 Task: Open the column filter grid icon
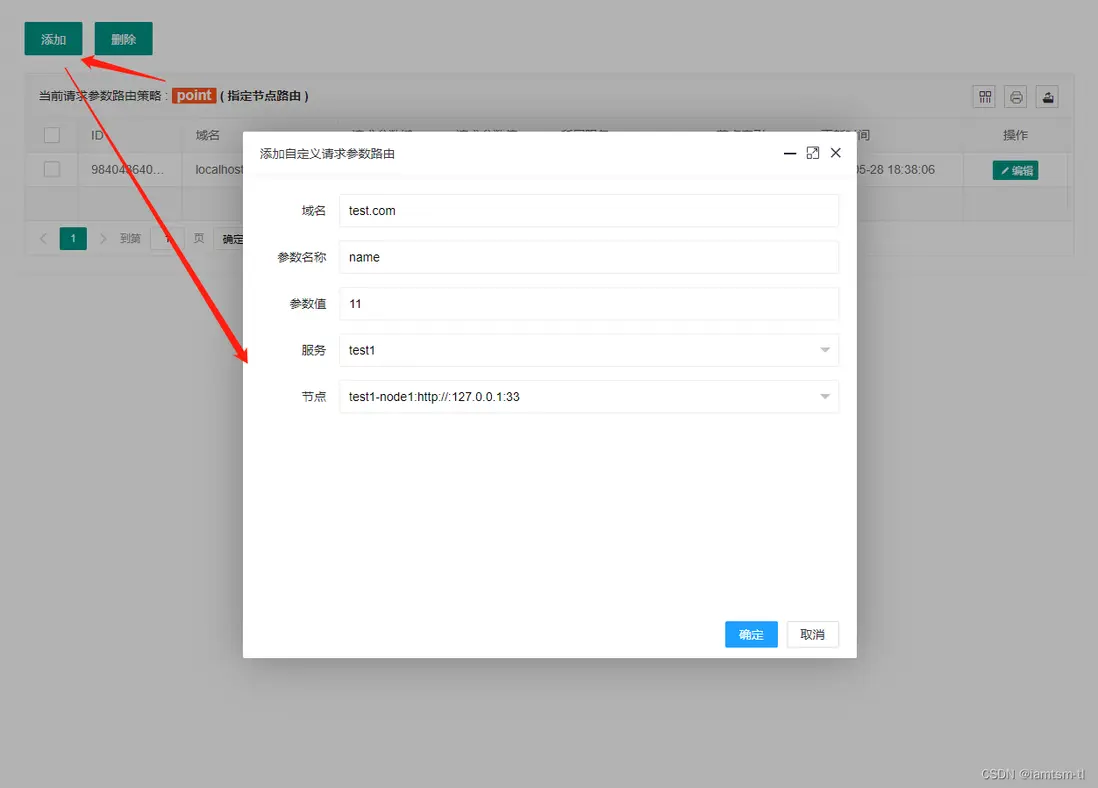[985, 97]
